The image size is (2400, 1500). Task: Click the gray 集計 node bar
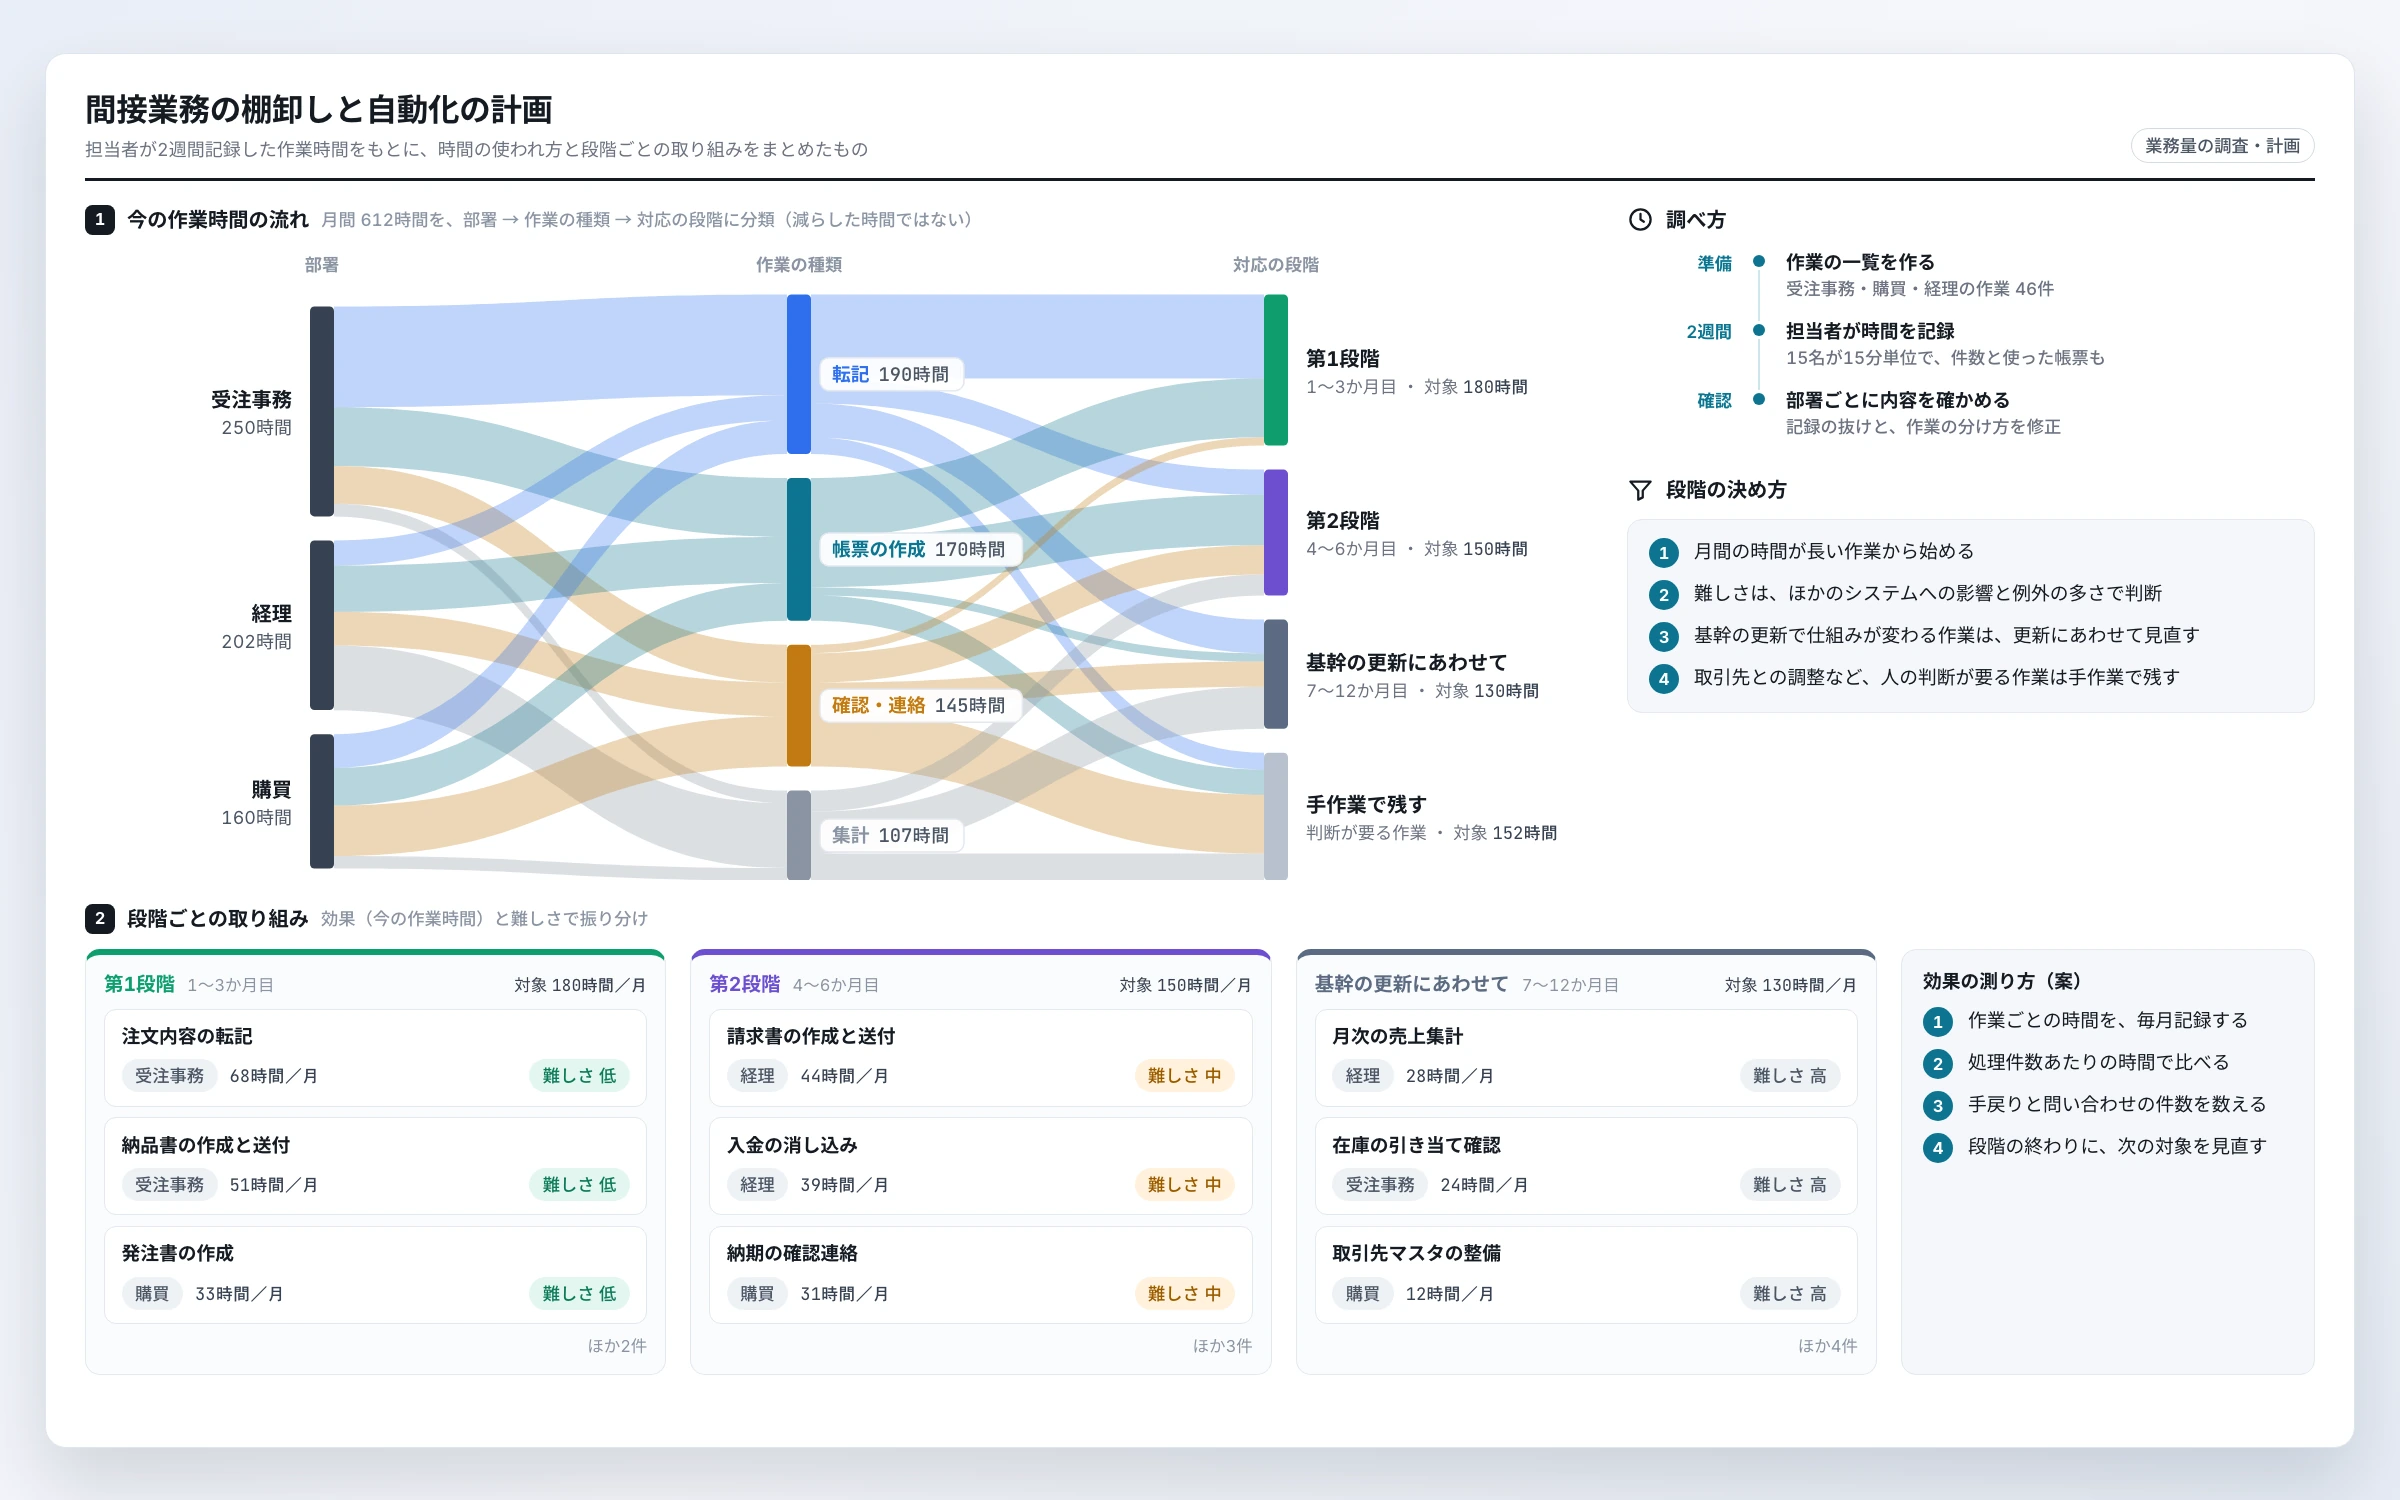tap(799, 835)
